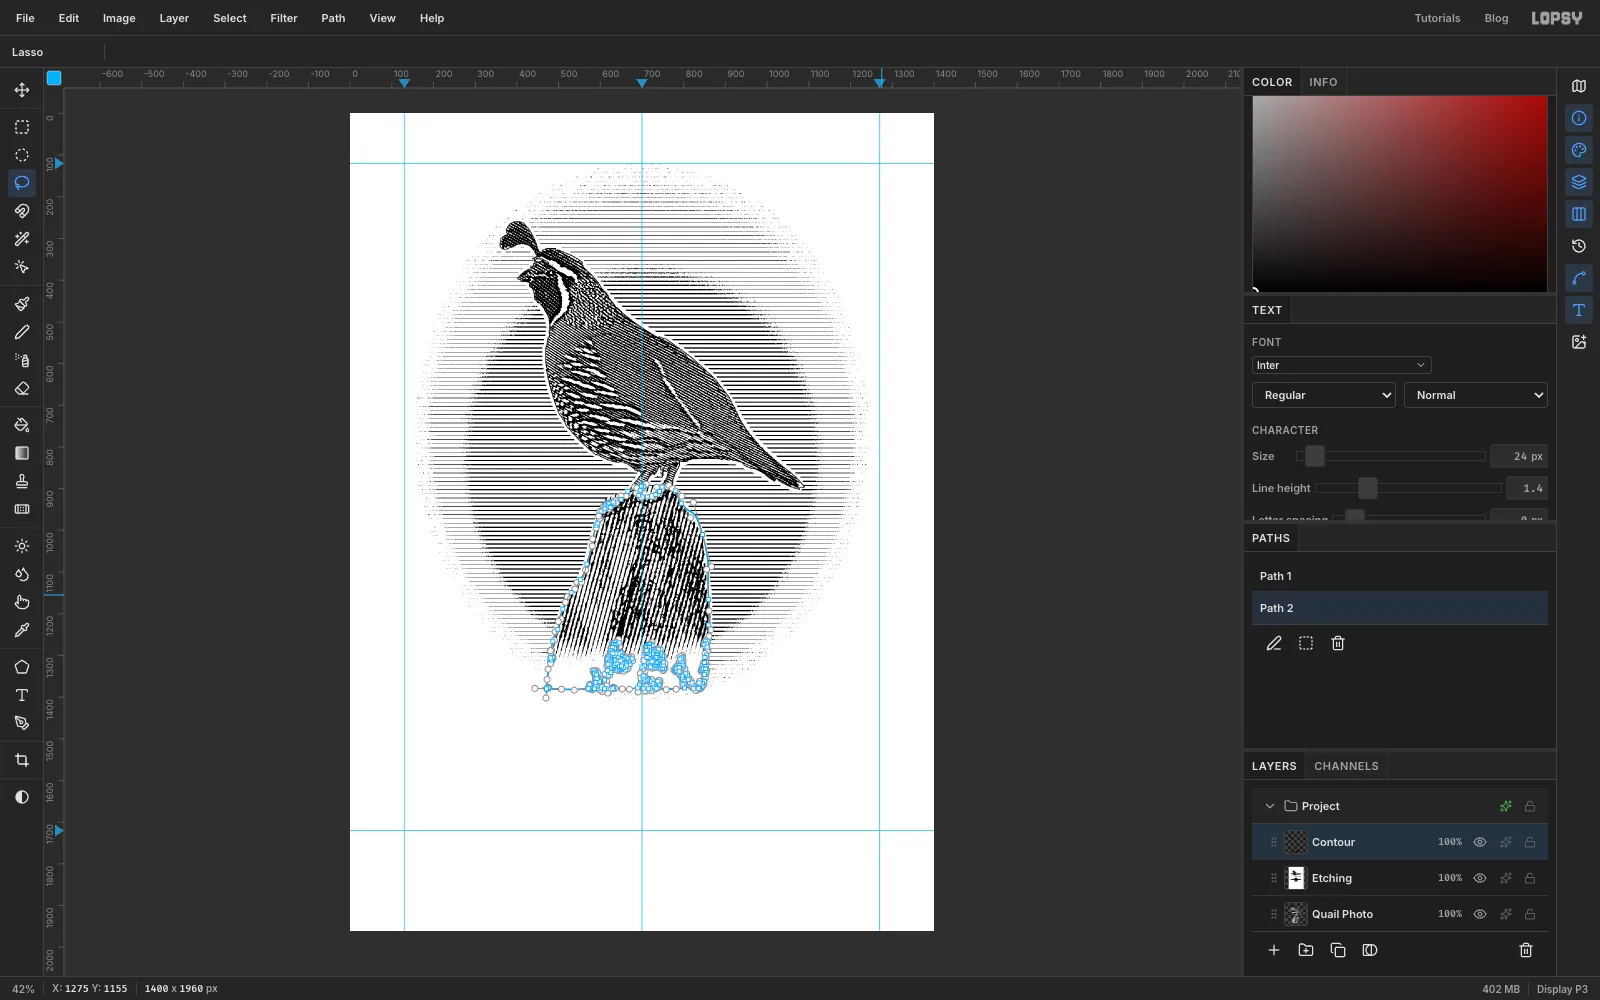Open the Inter font family dropdown
The height and width of the screenshot is (1000, 1600).
(x=1341, y=365)
